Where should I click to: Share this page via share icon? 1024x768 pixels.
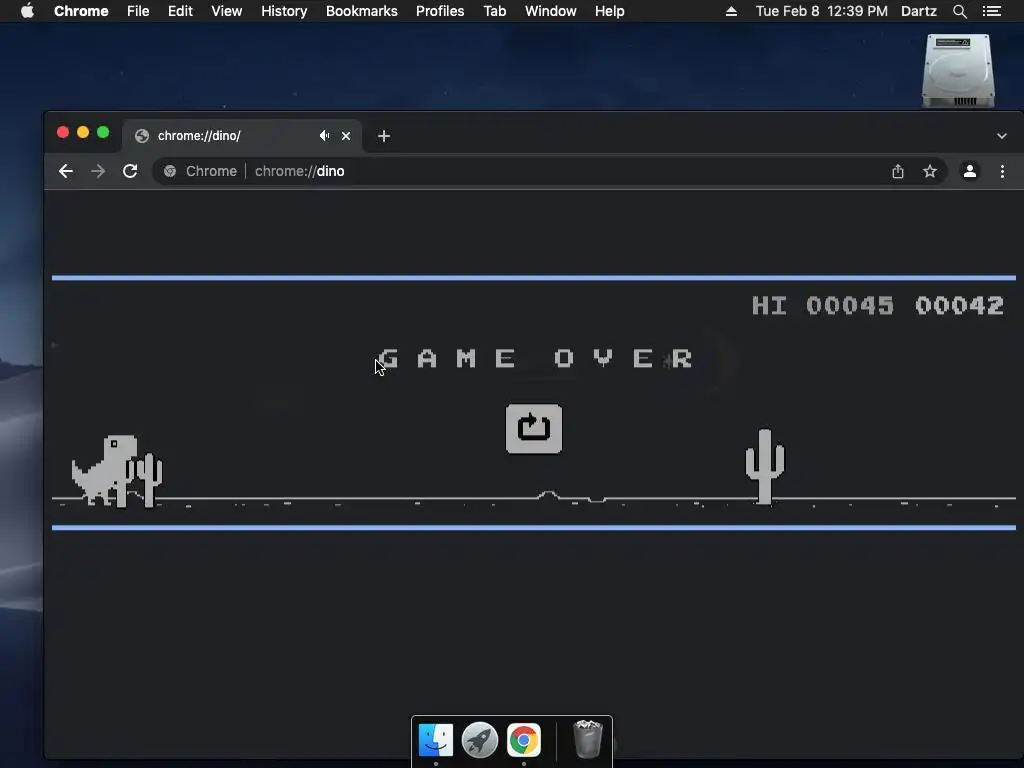point(898,171)
